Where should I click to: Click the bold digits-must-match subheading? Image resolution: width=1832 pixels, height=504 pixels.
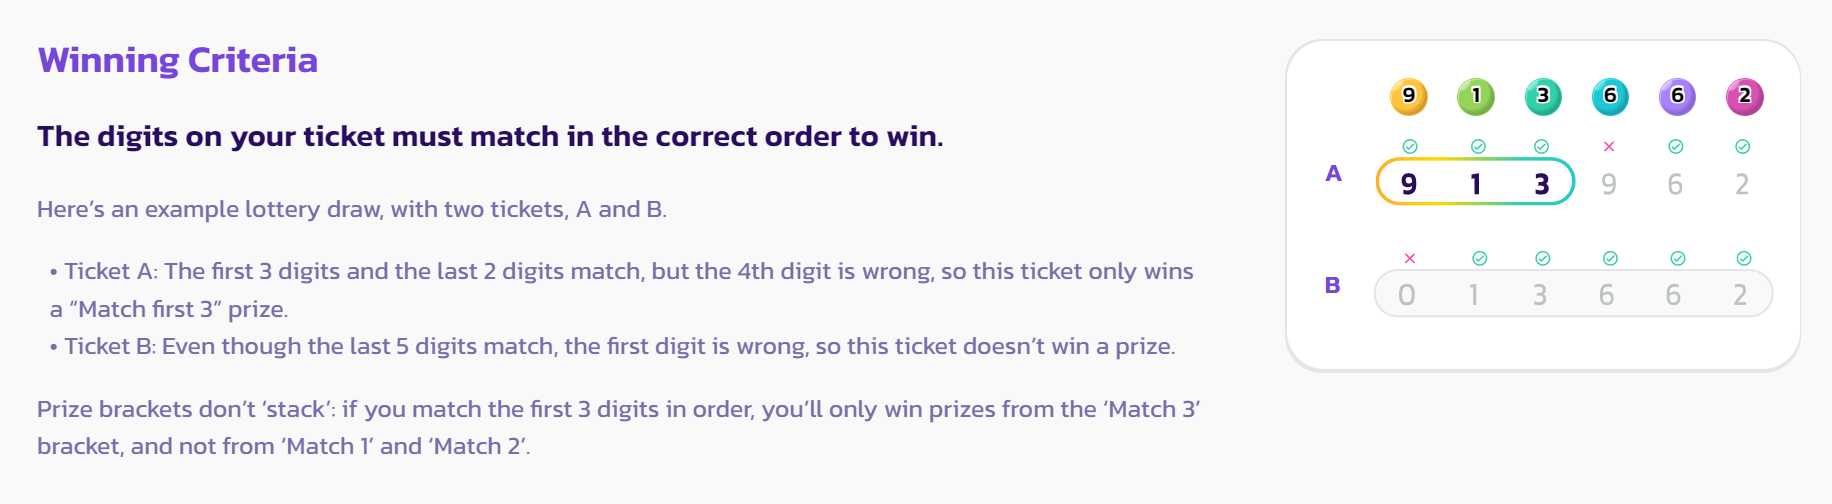click(x=490, y=136)
